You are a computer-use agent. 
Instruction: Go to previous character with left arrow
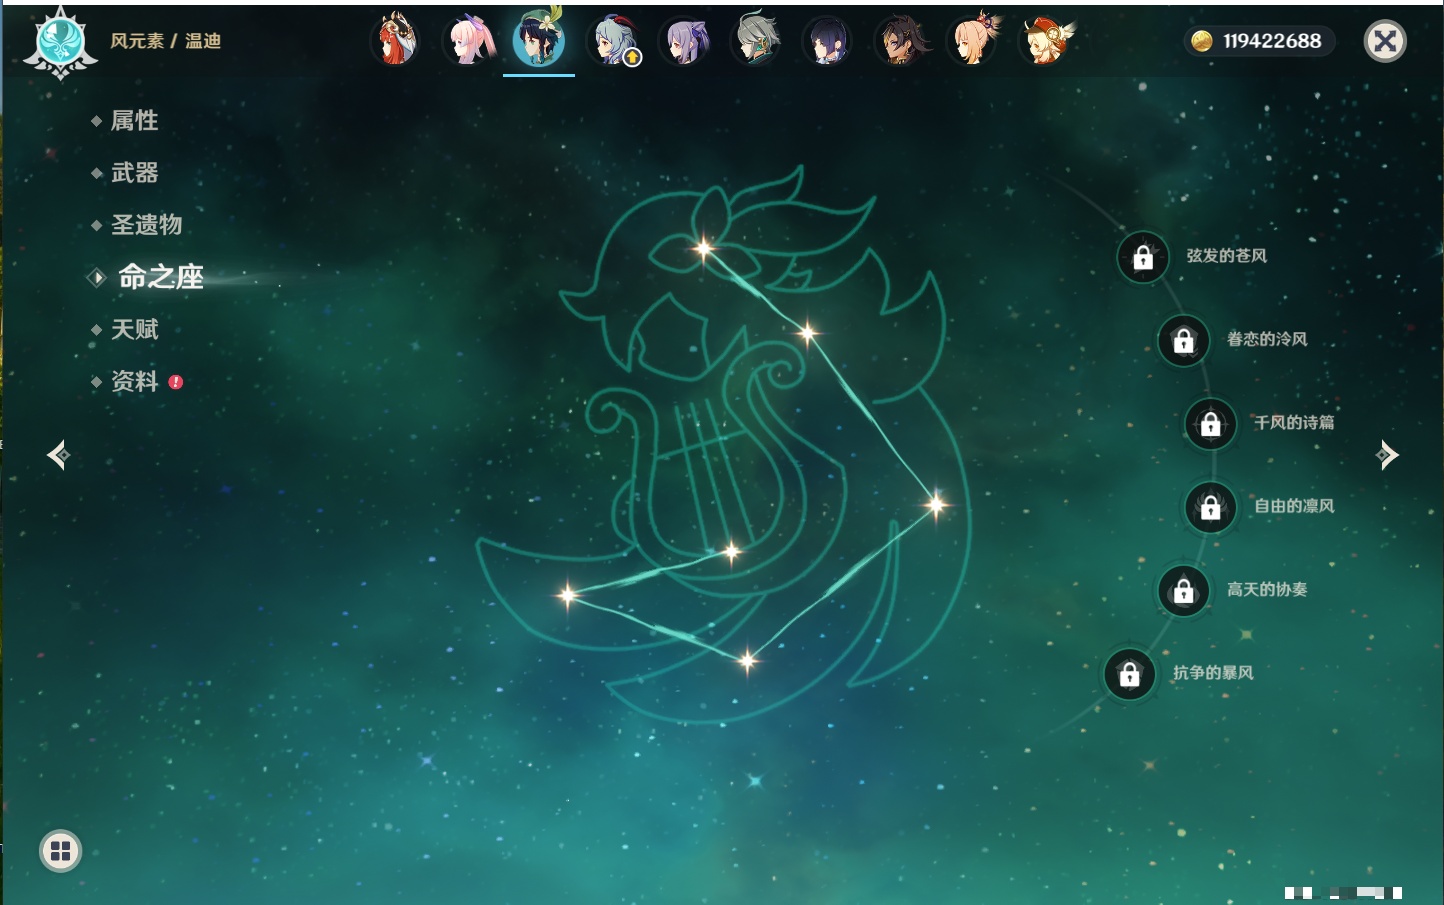(x=59, y=455)
